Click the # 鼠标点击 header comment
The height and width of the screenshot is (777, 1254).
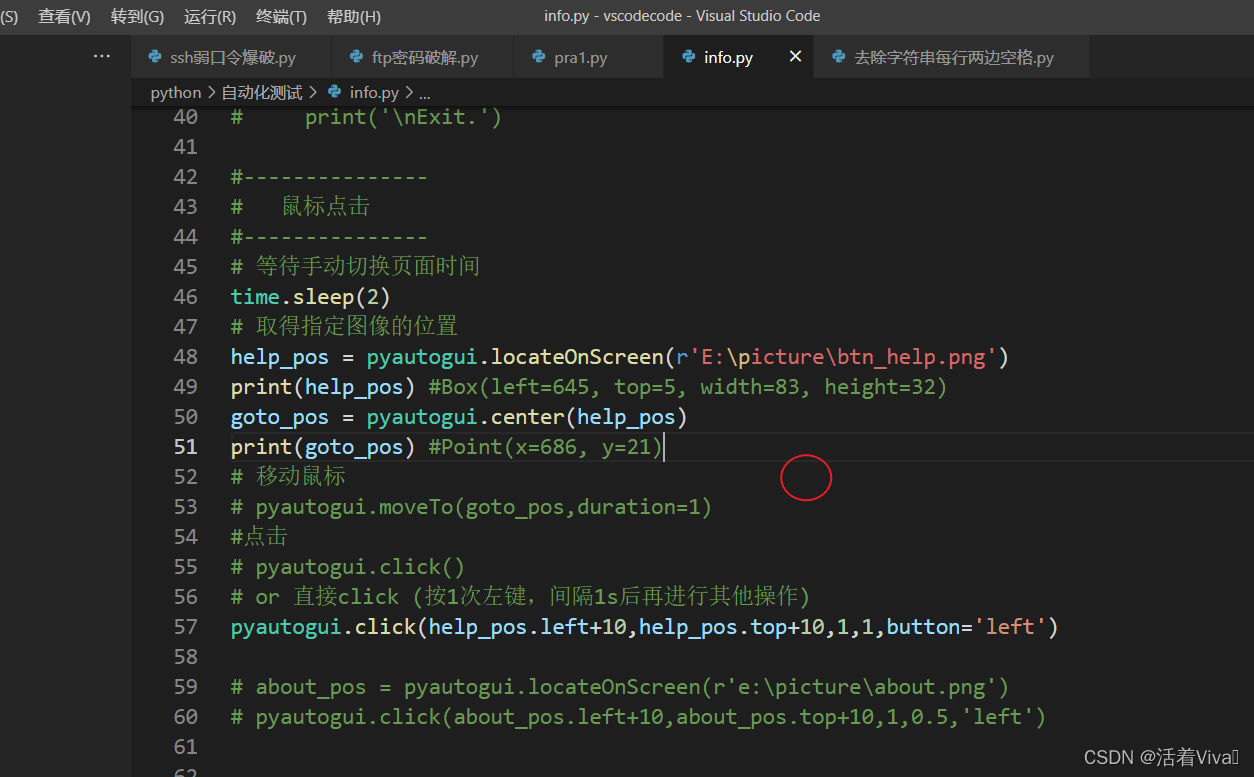tap(300, 206)
